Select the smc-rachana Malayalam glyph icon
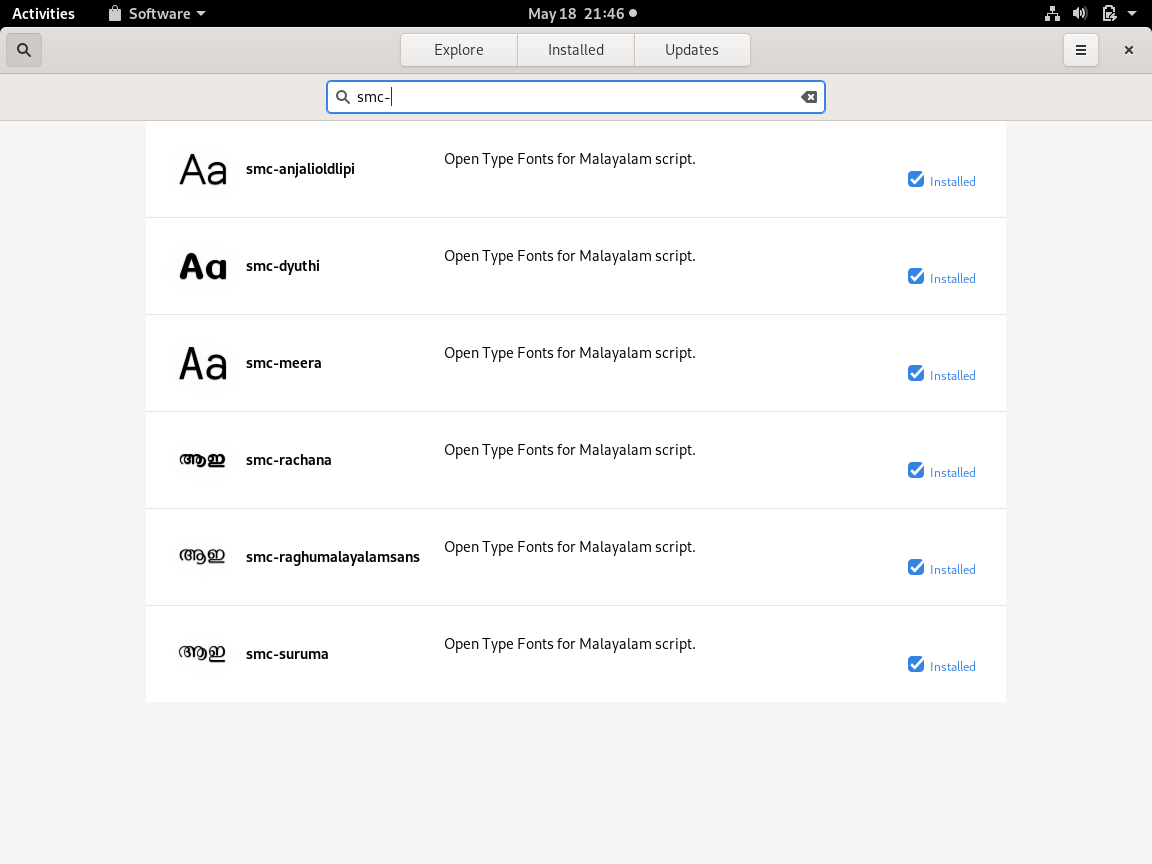The width and height of the screenshot is (1152, 864). tap(203, 461)
